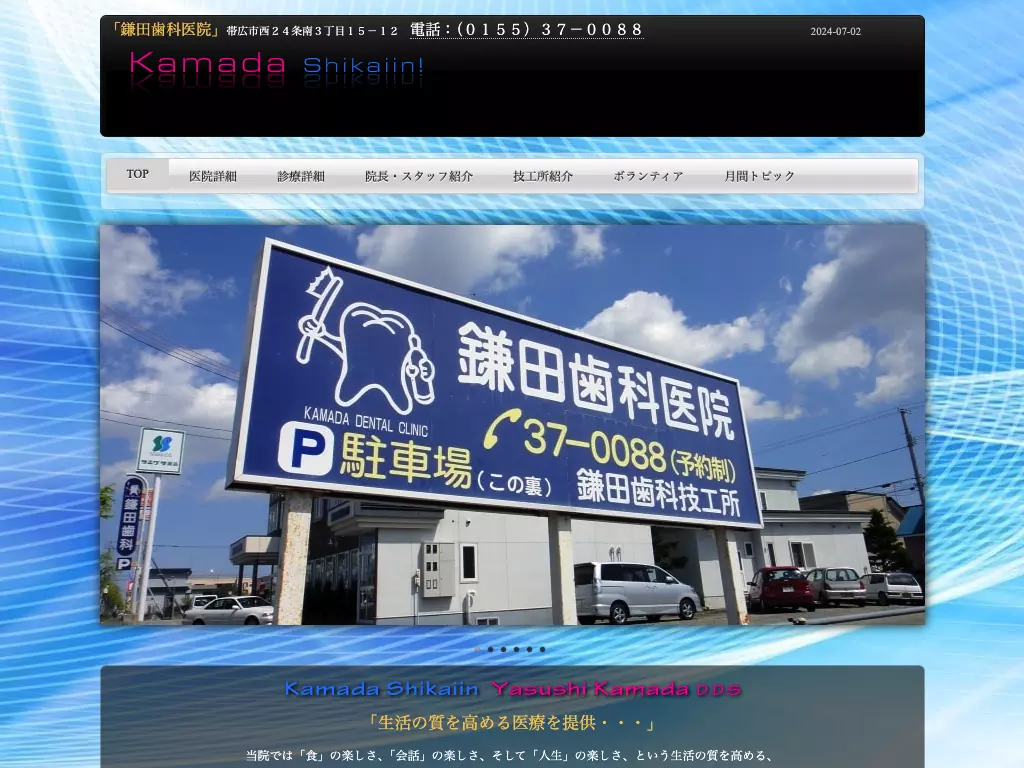
Task: Open 月間トピック from the navigation bar
Action: (760, 176)
